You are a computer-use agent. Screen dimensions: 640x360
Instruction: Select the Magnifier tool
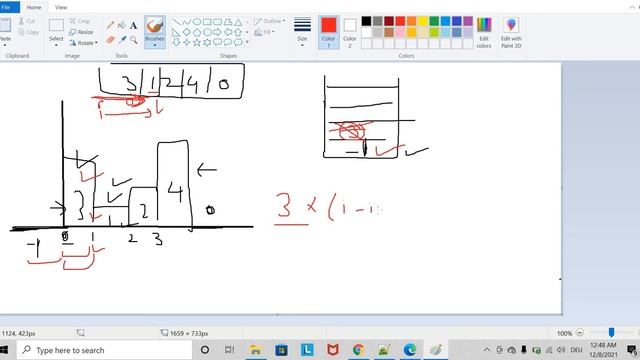pyautogui.click(x=133, y=40)
